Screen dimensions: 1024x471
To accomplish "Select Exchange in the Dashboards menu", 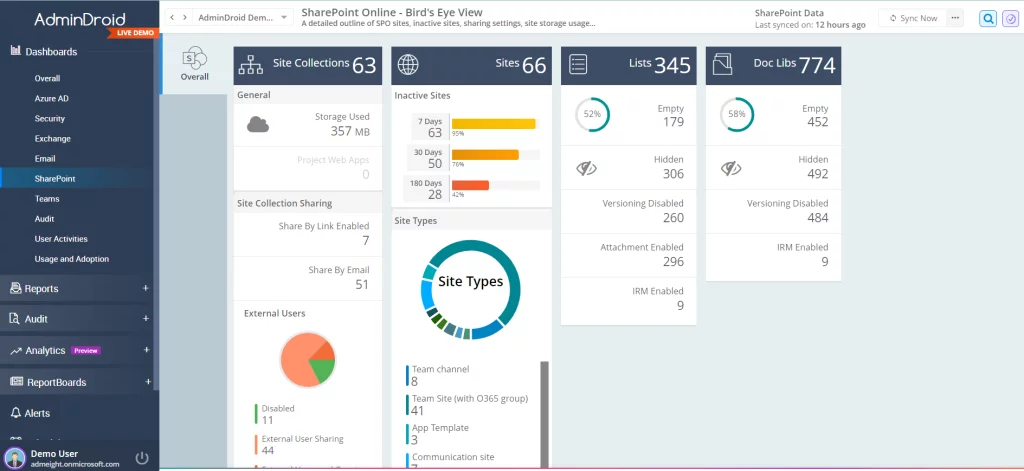I will pos(52,139).
